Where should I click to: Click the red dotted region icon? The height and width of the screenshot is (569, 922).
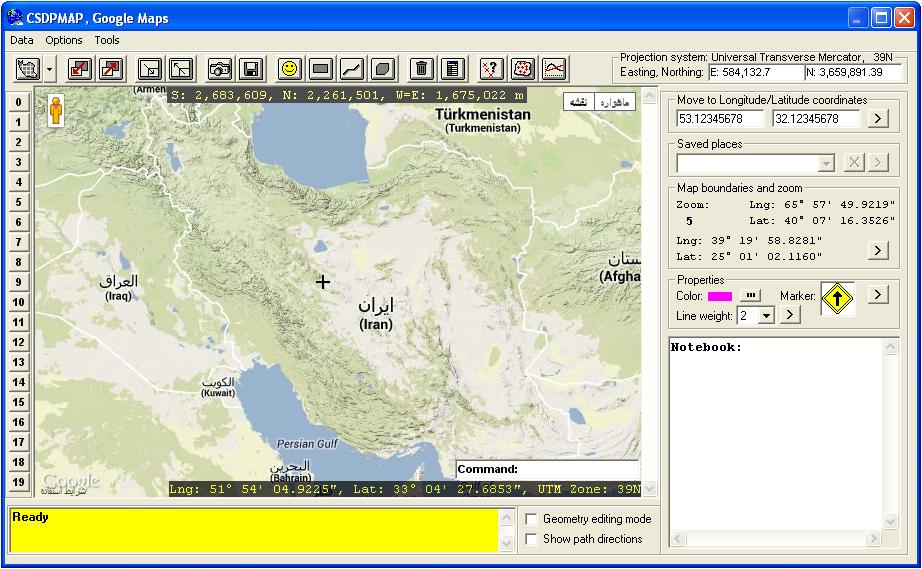coord(523,69)
